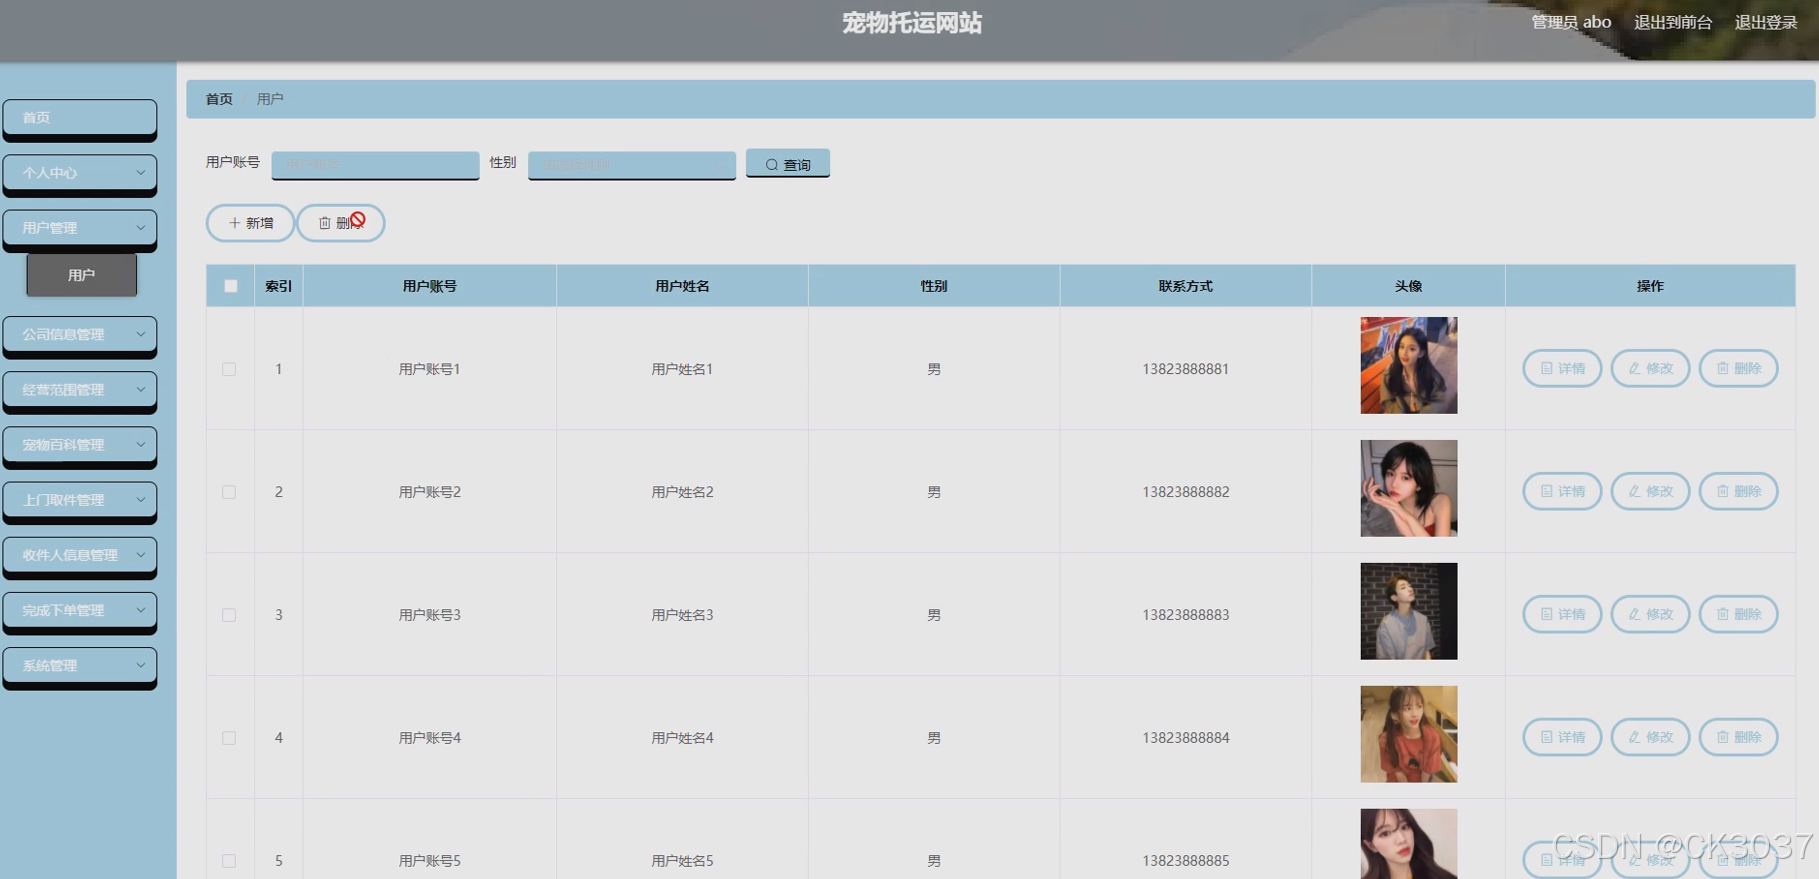
Task: Open avatar thumbnail of 用户账号5
Action: (x=1408, y=844)
